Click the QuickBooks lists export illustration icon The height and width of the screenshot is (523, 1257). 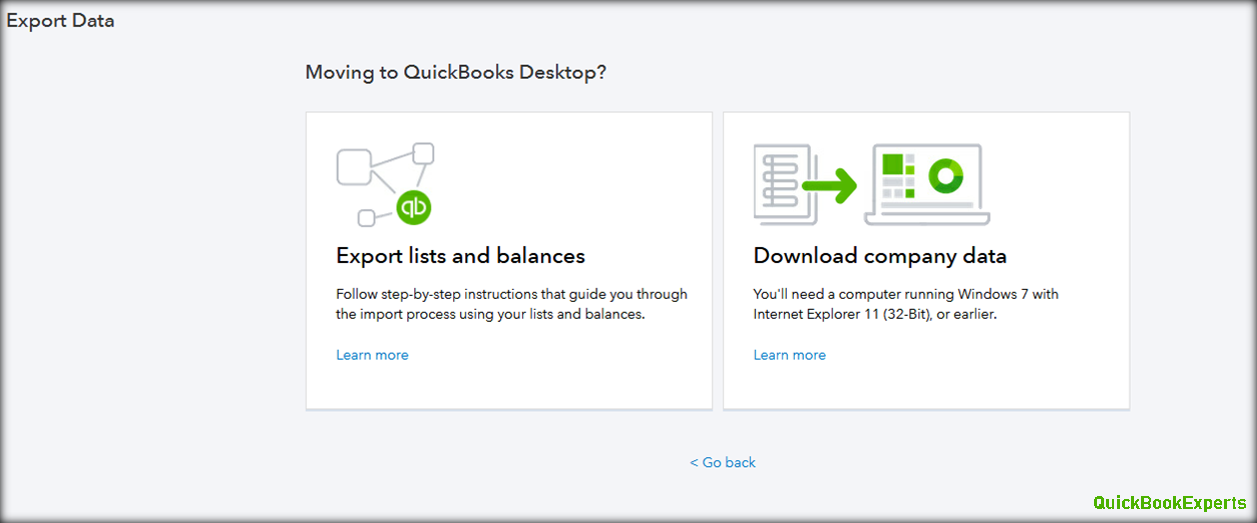click(385, 185)
